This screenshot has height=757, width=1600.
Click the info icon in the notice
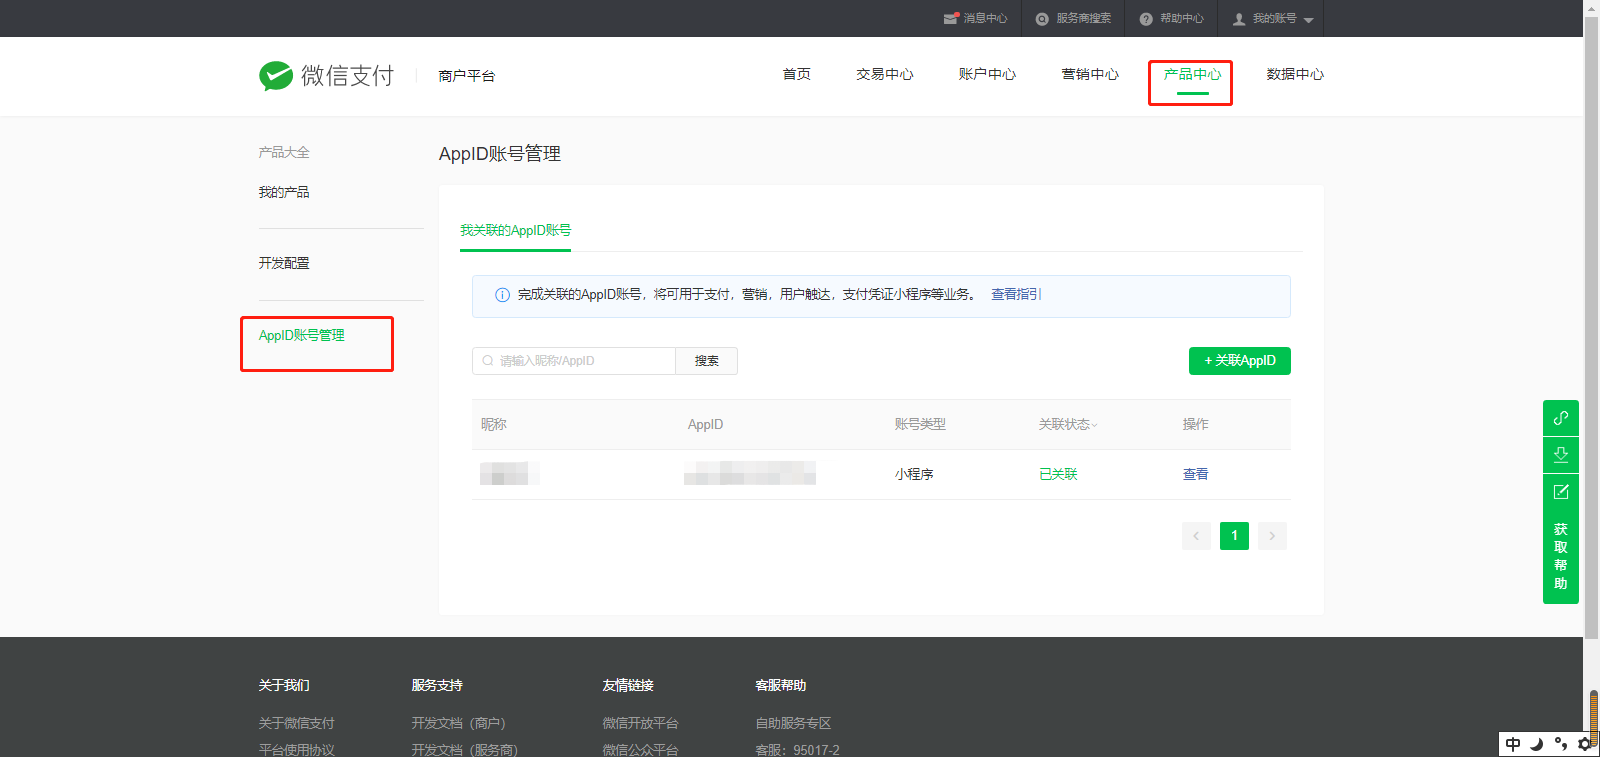(x=503, y=295)
